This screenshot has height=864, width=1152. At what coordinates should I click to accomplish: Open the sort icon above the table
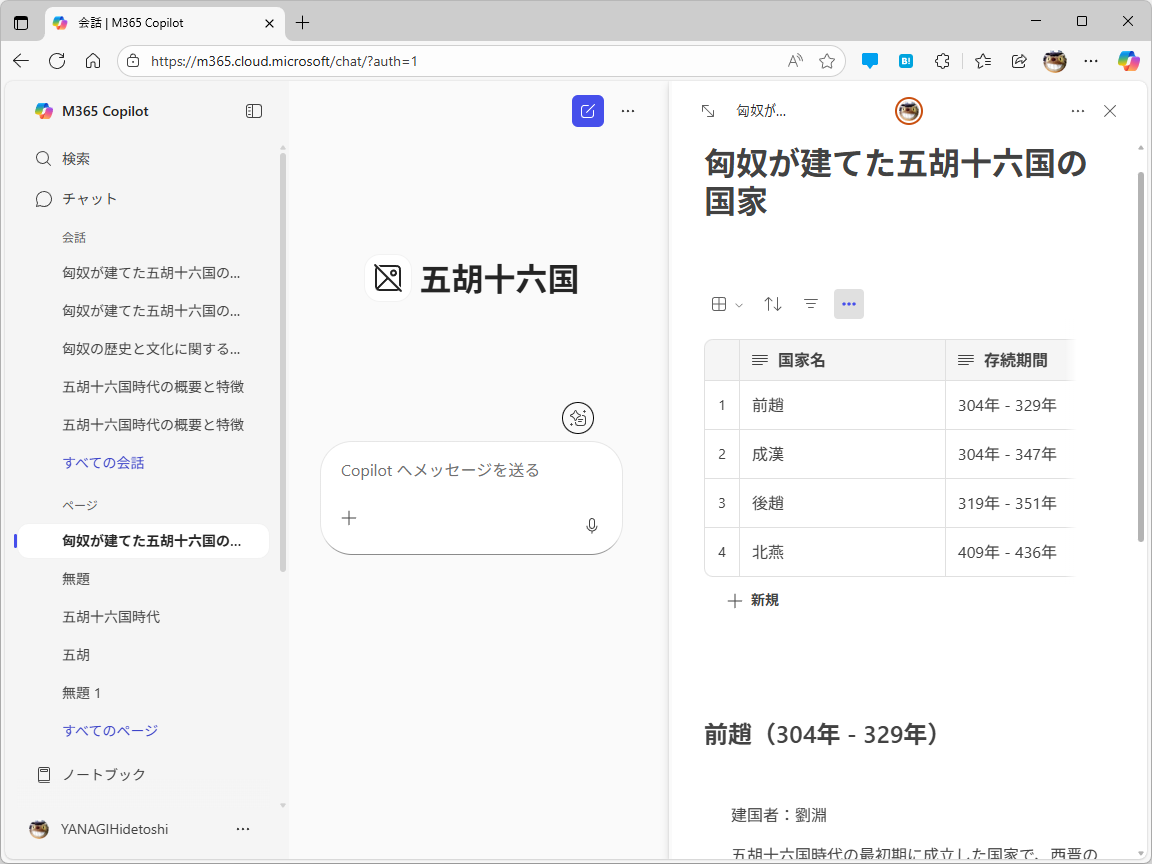tap(772, 304)
